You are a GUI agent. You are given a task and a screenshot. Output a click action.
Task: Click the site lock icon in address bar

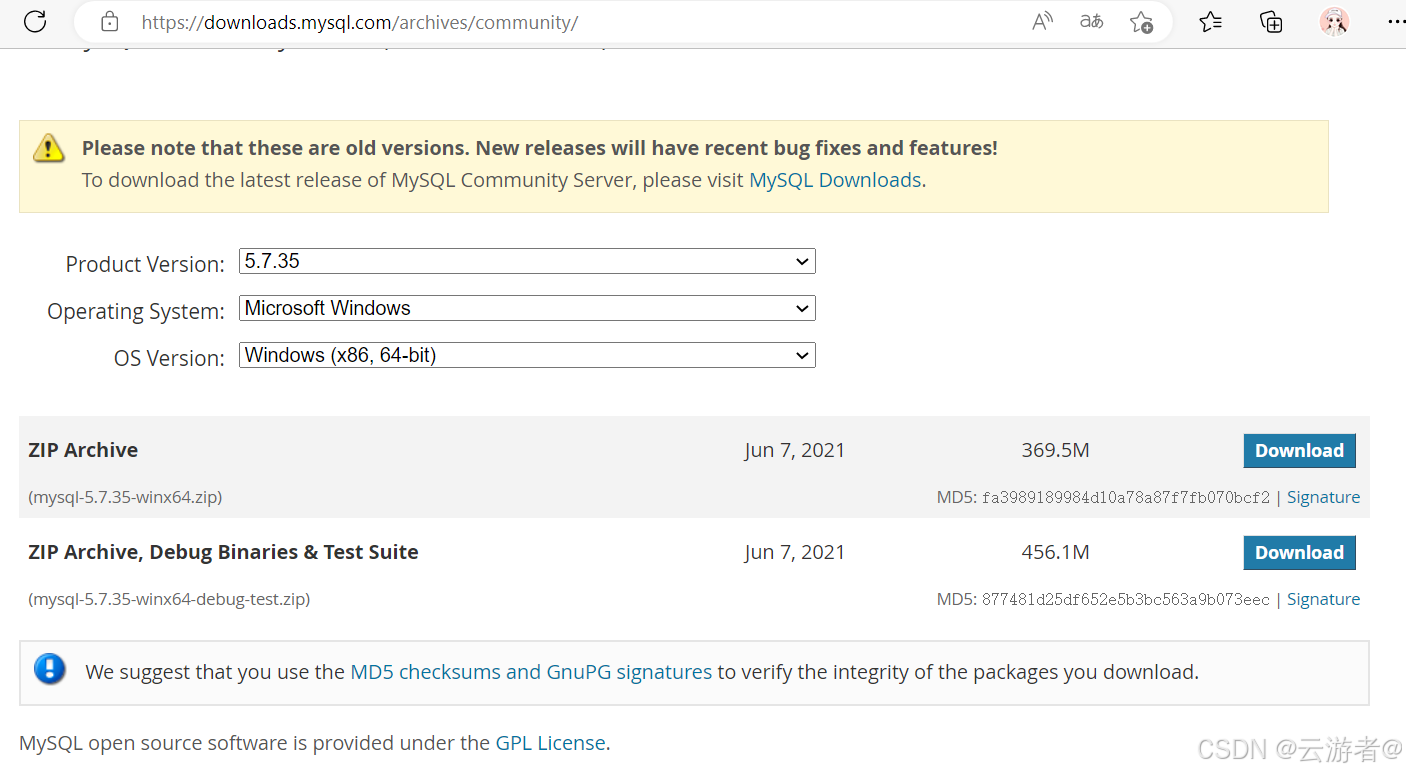coord(110,21)
